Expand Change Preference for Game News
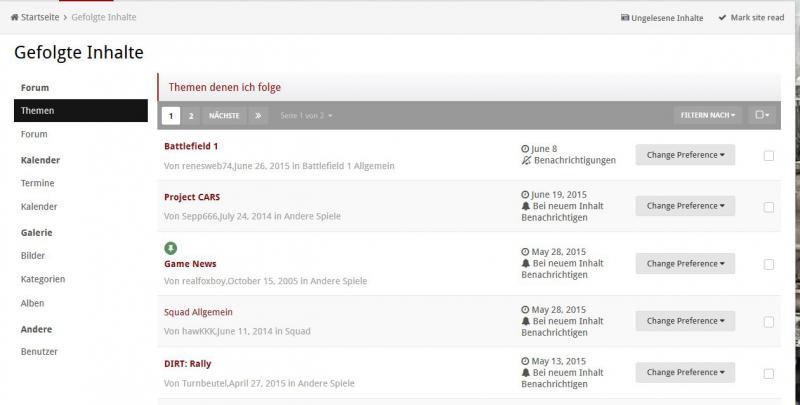This screenshot has height=405, width=800. pos(685,264)
